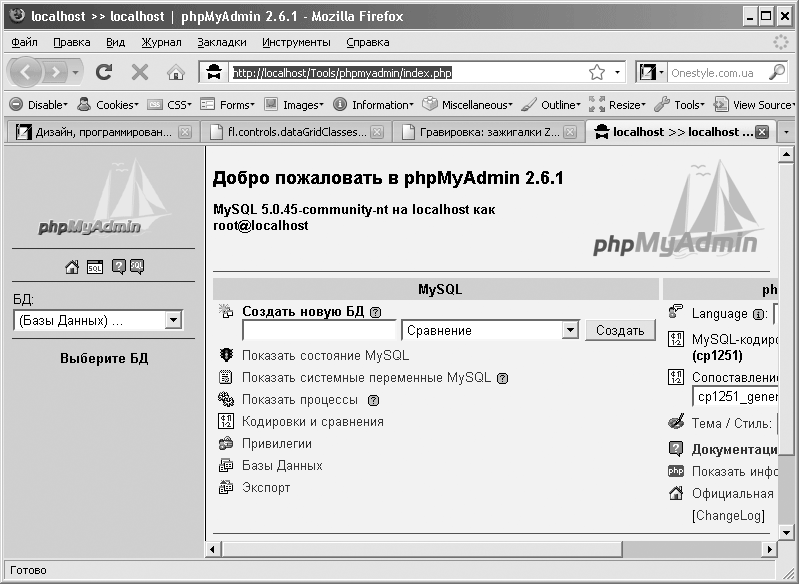799x584 pixels.
Task: Open the list all tabs dropdown arrow
Action: (786, 132)
